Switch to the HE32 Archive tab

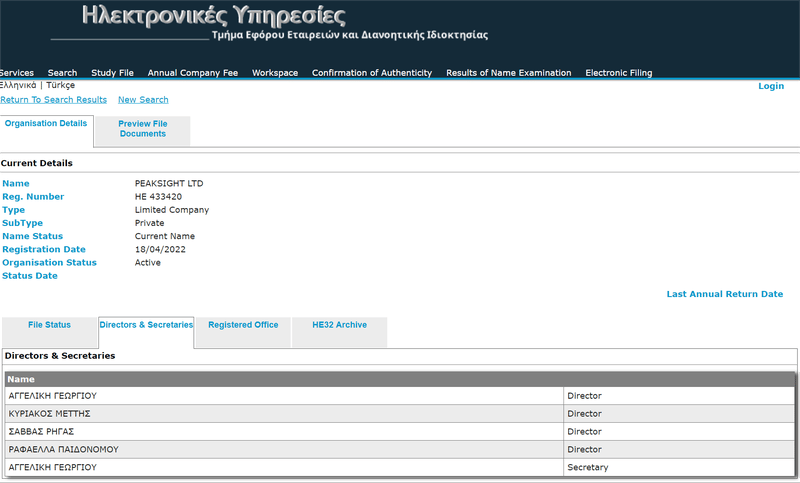pyautogui.click(x=339, y=325)
